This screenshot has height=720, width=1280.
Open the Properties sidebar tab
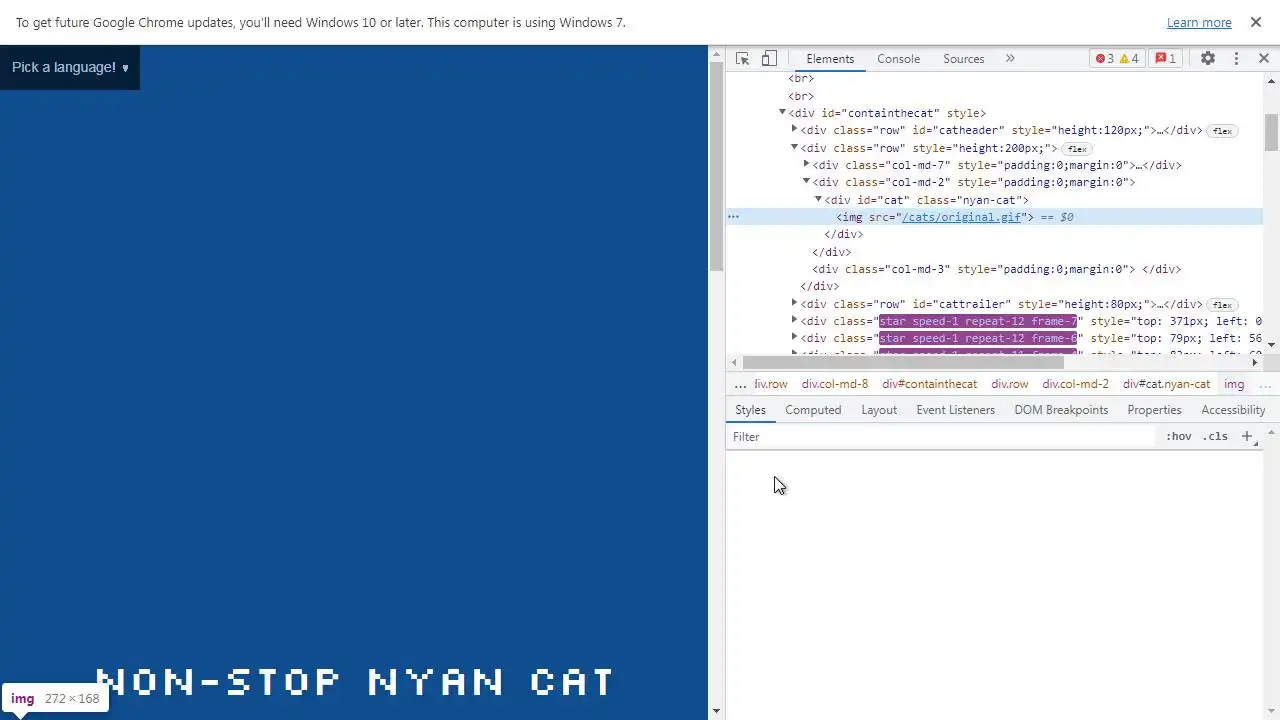(x=1154, y=410)
